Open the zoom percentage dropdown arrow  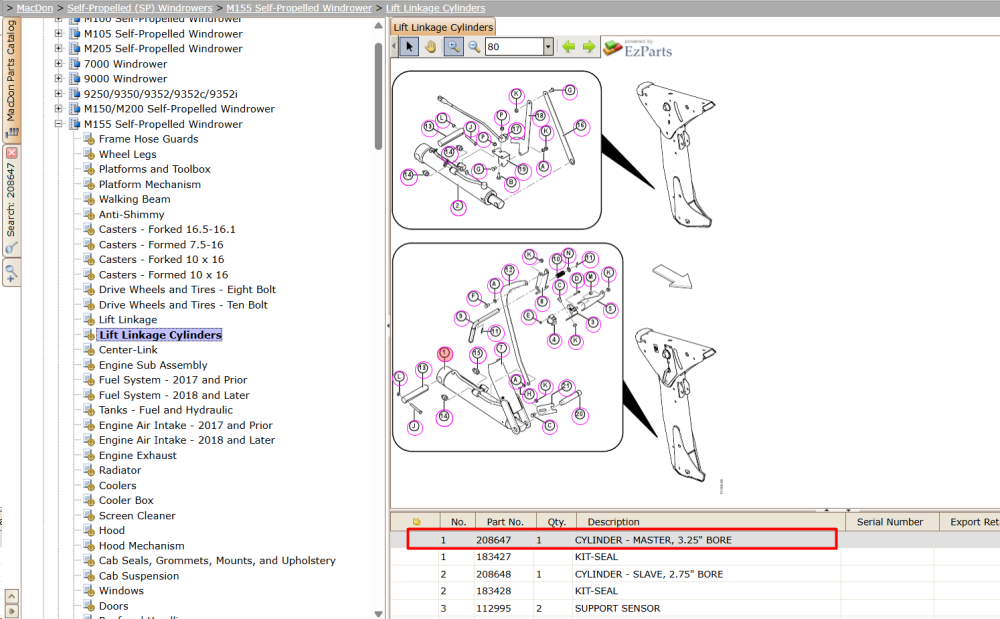point(548,47)
